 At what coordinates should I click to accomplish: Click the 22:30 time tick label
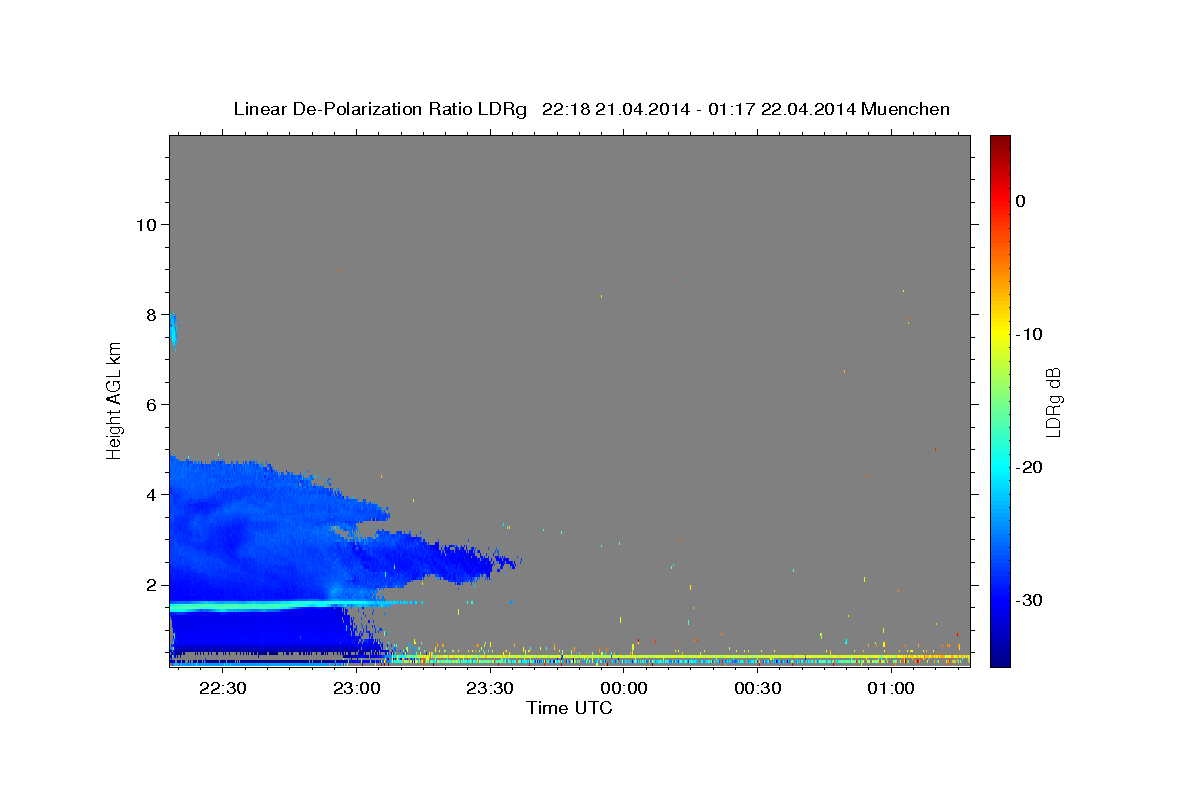[222, 688]
